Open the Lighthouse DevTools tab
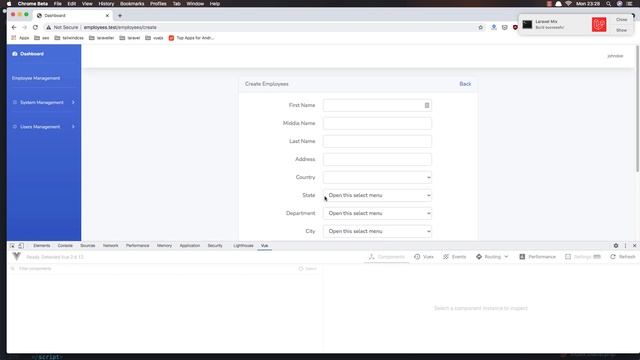Viewport: 640px width, 360px height. click(243, 246)
